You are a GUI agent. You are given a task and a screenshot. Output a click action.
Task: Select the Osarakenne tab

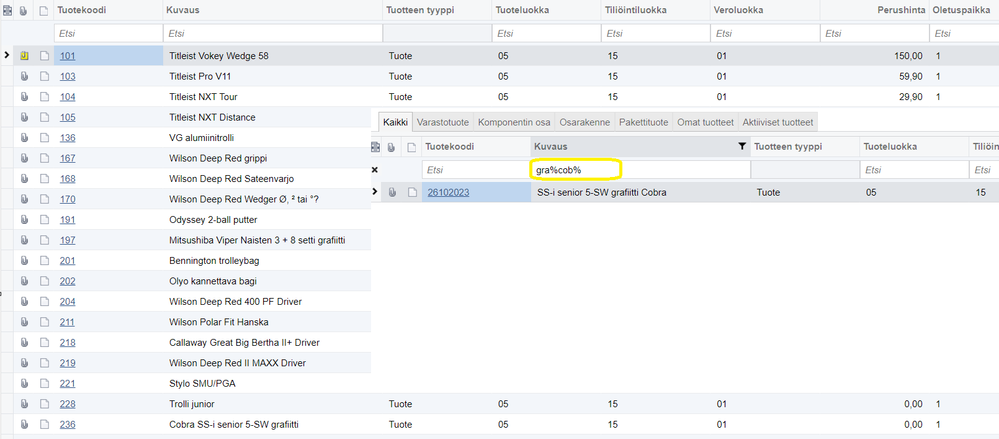click(x=585, y=122)
